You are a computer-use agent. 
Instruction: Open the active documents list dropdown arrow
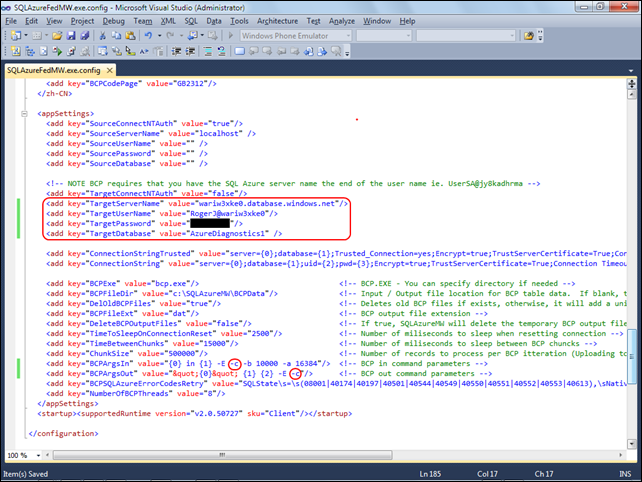pos(631,71)
